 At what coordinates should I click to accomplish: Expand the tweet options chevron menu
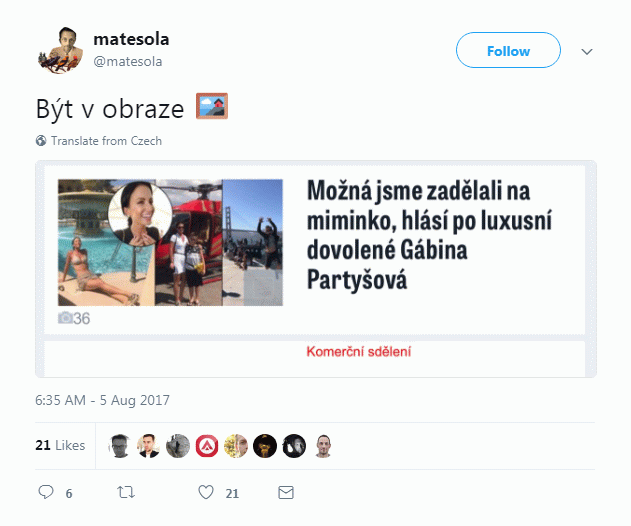[x=587, y=52]
